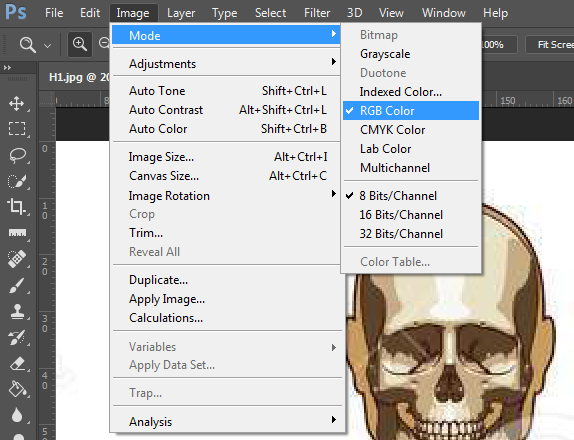This screenshot has height=440, width=574.
Task: Select the Ruler tool
Action: (17, 233)
